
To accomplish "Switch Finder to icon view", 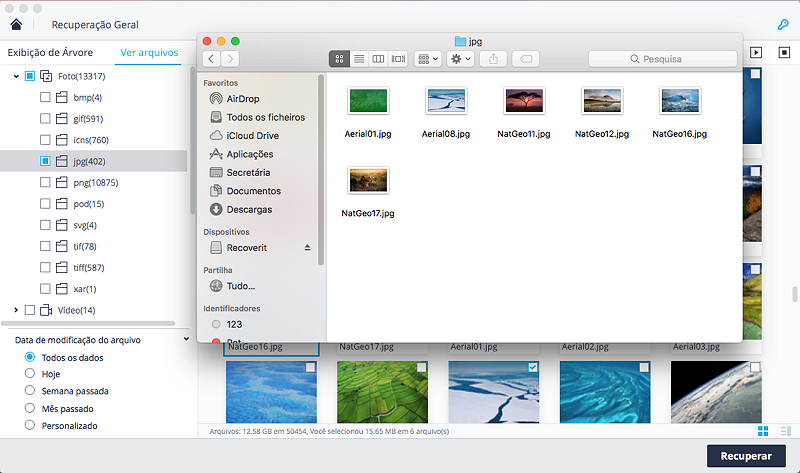I will [x=339, y=59].
